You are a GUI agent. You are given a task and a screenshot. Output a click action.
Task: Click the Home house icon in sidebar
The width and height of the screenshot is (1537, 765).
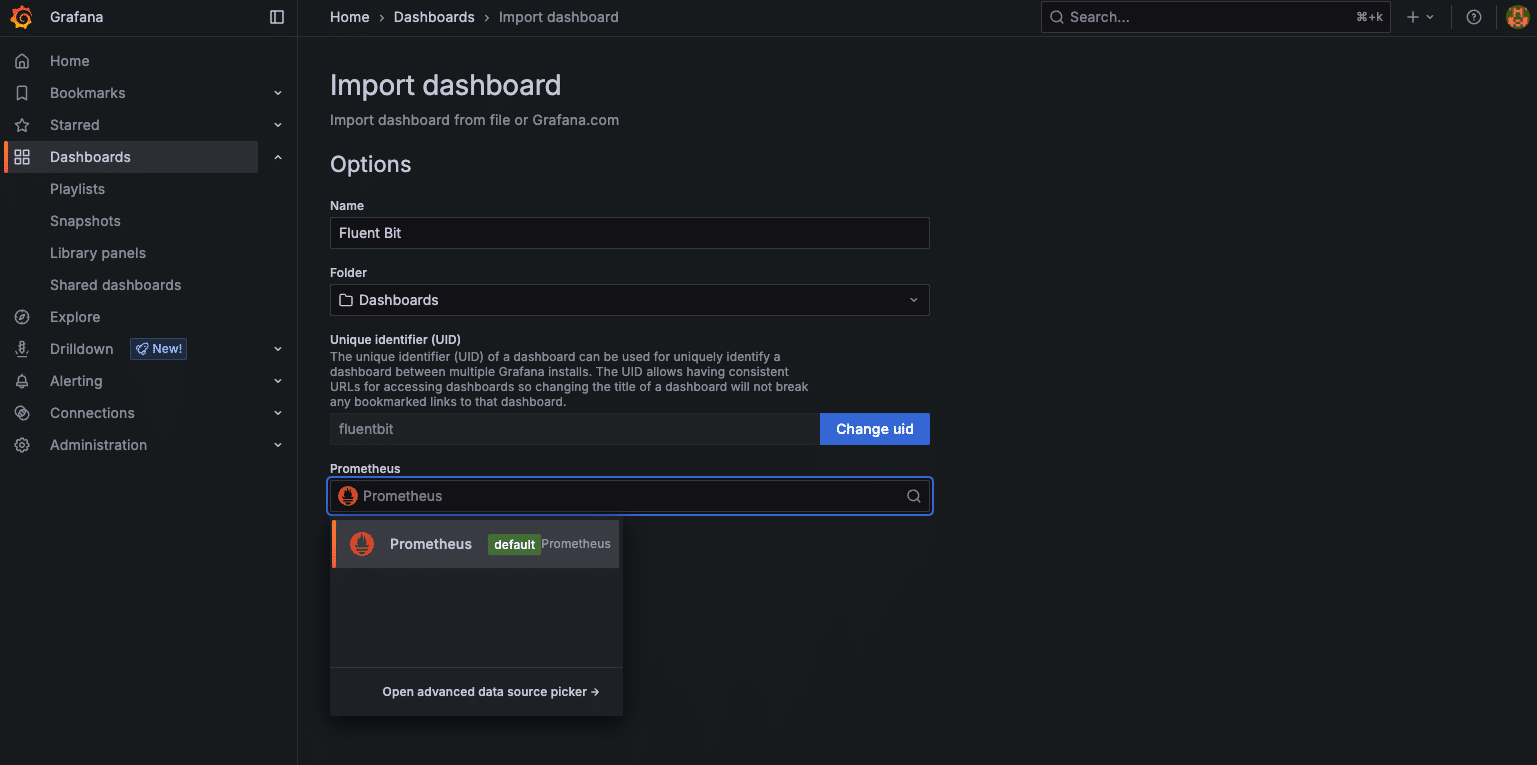(x=22, y=61)
